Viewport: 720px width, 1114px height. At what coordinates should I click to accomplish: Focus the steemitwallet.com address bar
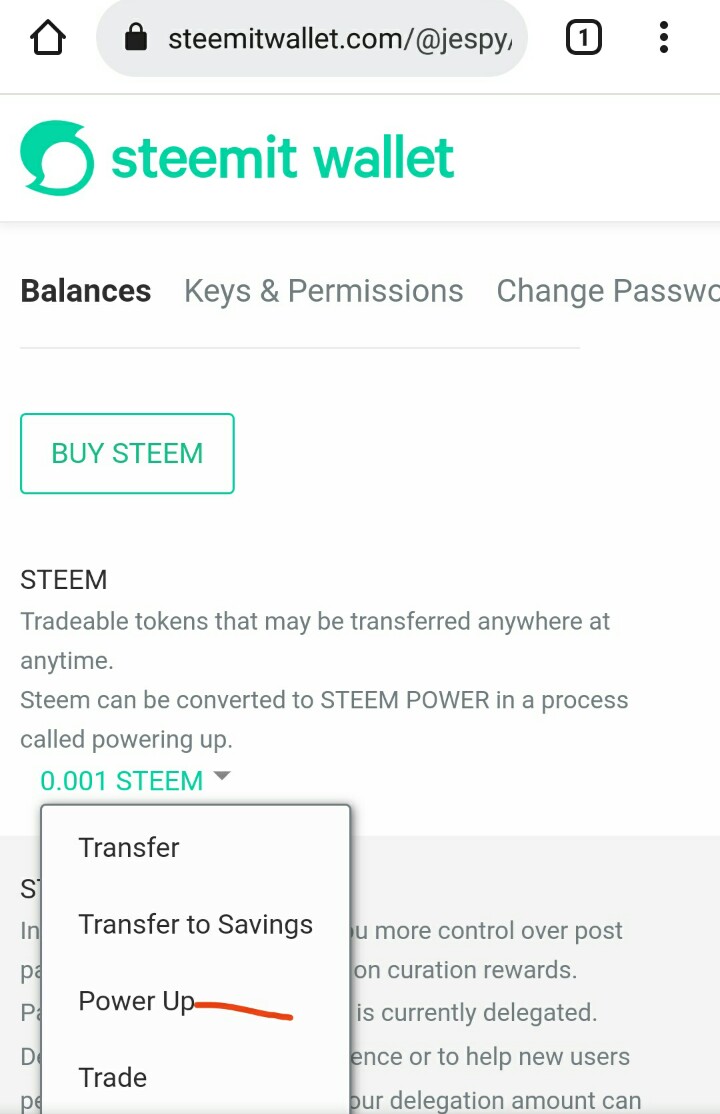point(338,39)
